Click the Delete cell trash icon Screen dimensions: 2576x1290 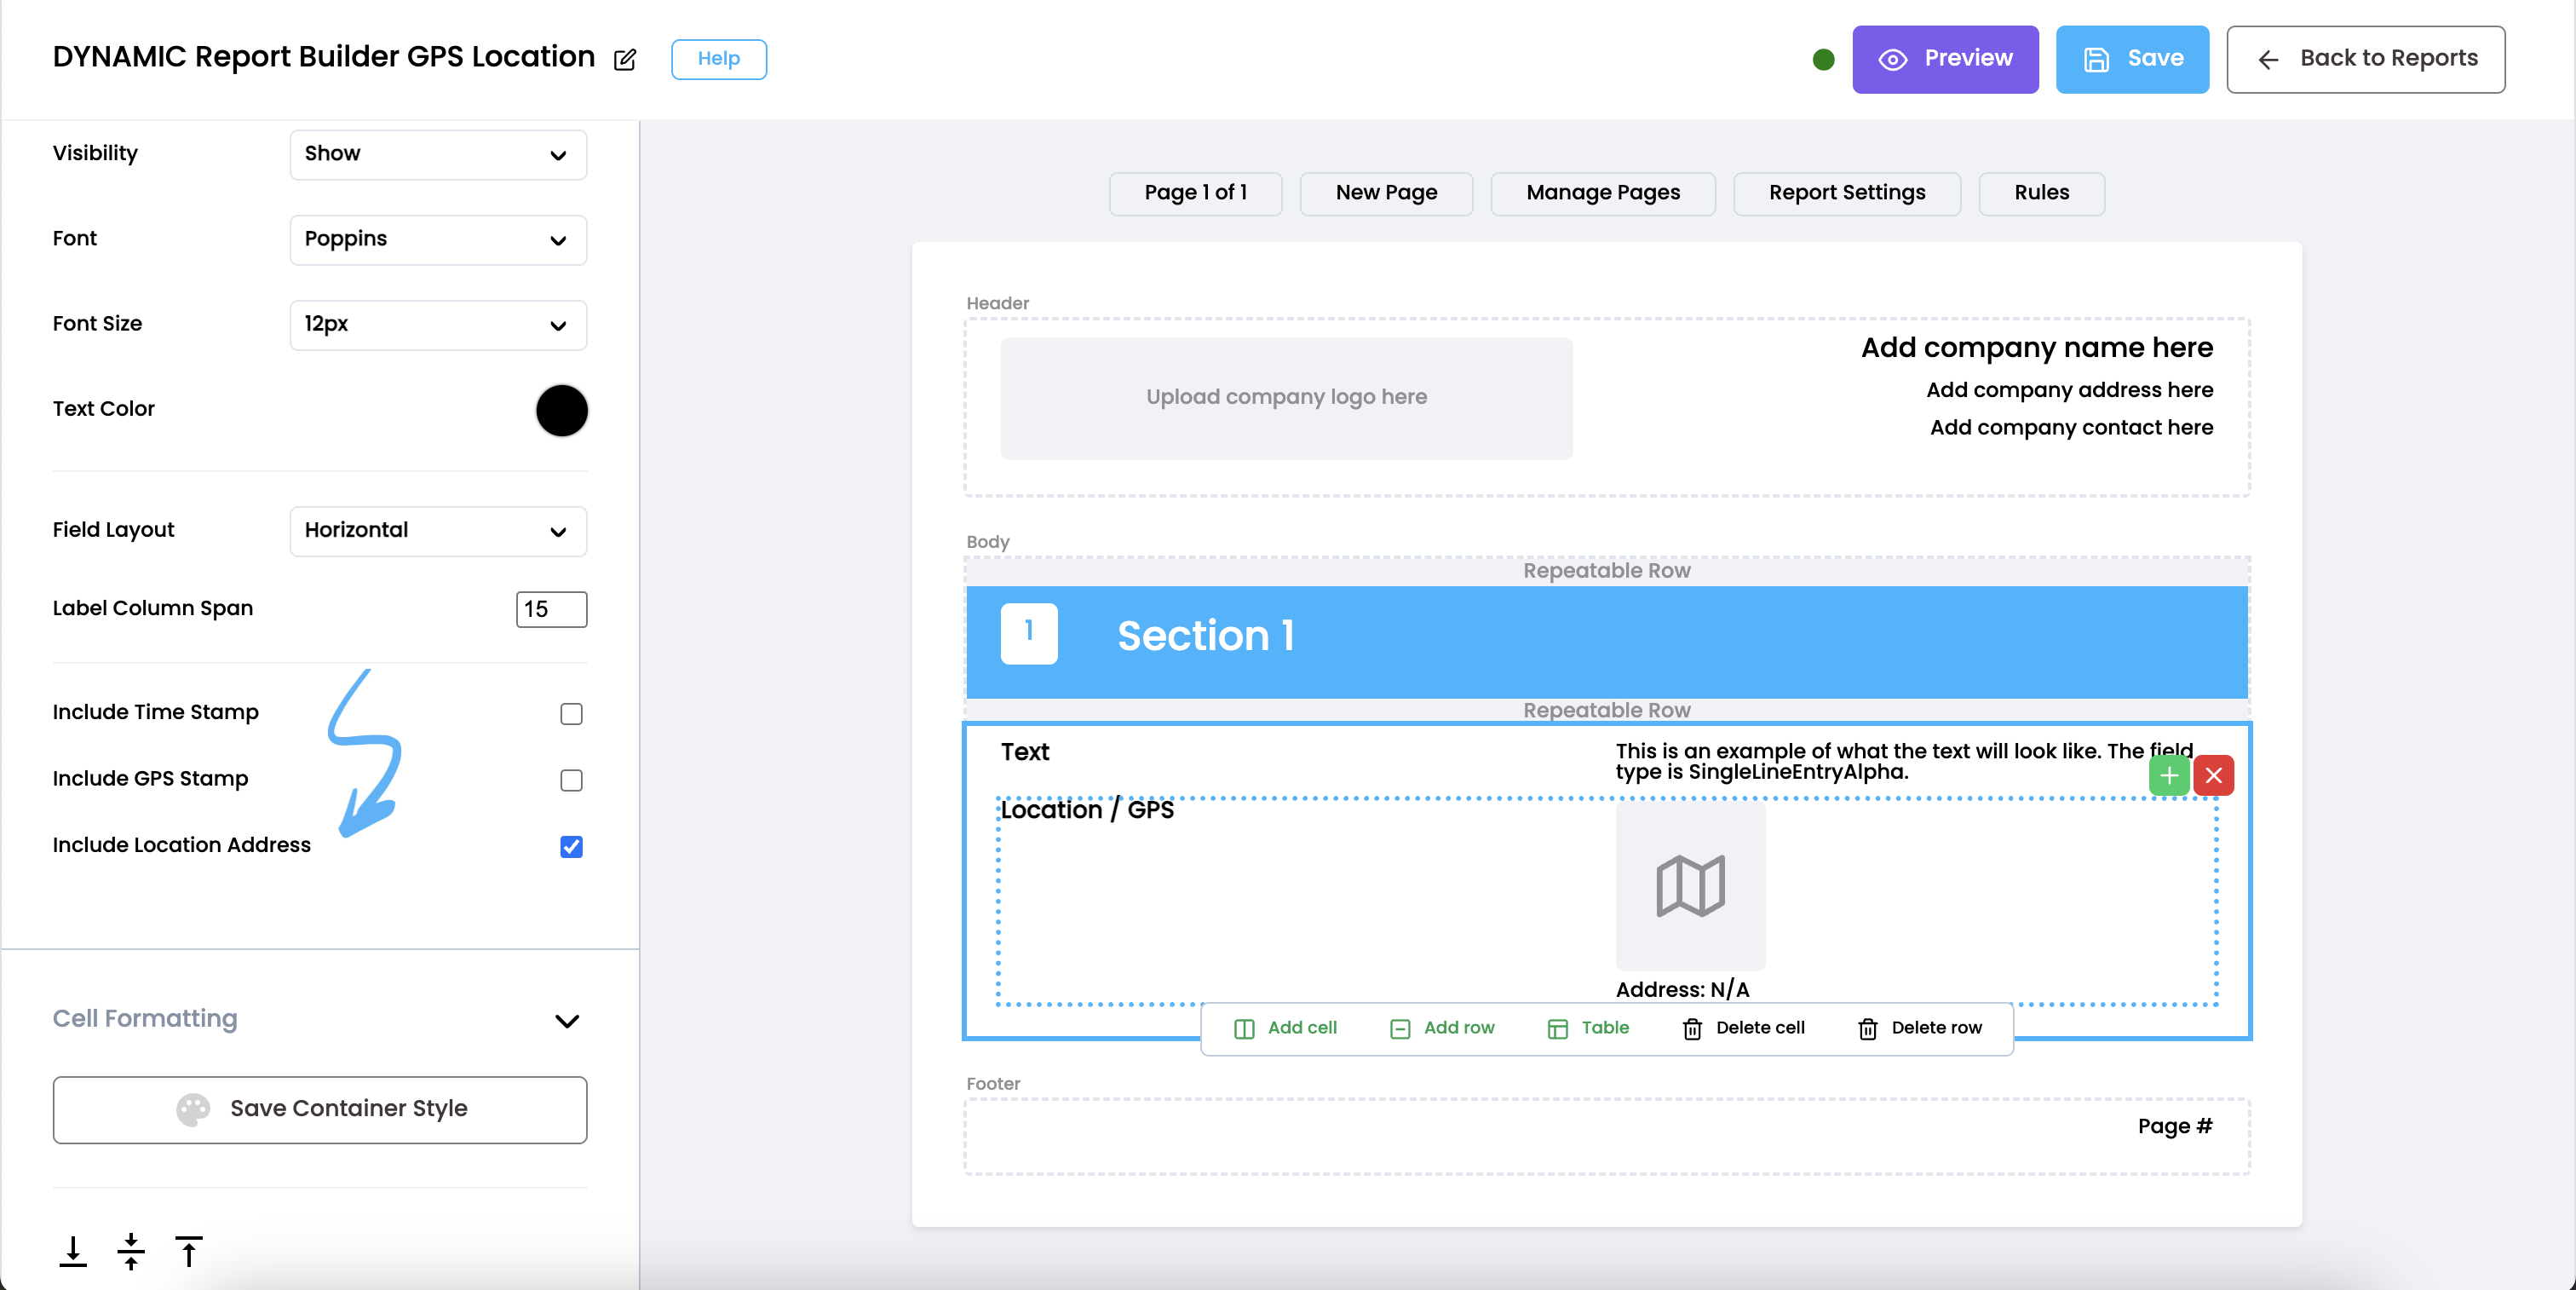(1692, 1028)
